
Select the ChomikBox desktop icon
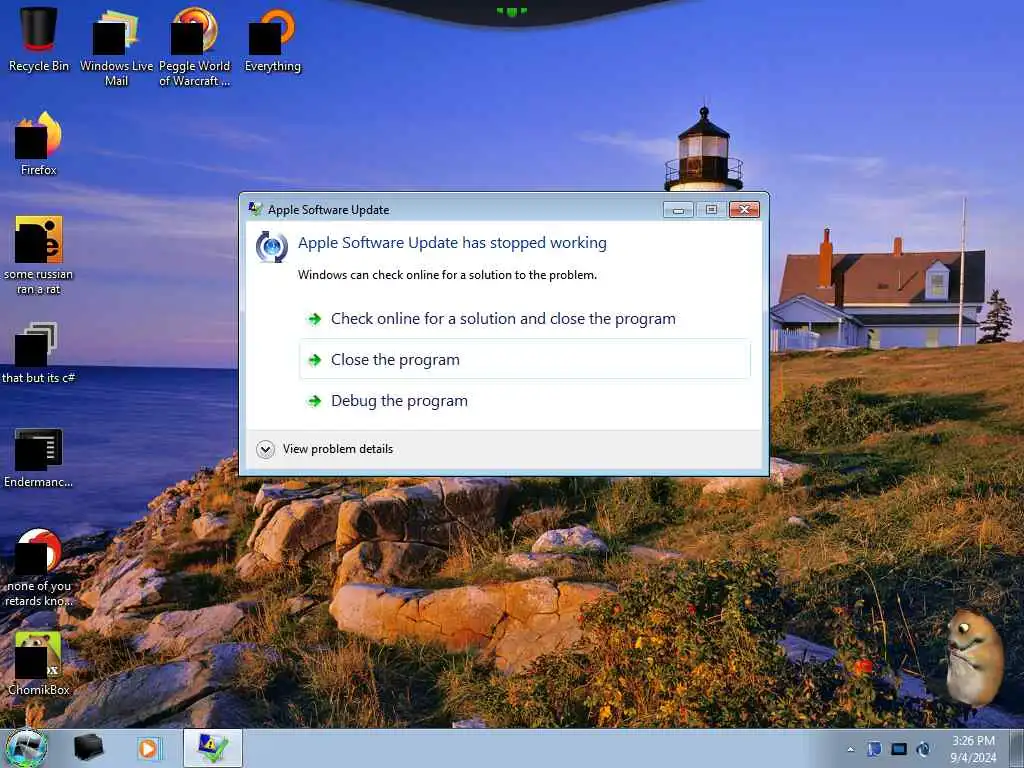click(x=39, y=664)
